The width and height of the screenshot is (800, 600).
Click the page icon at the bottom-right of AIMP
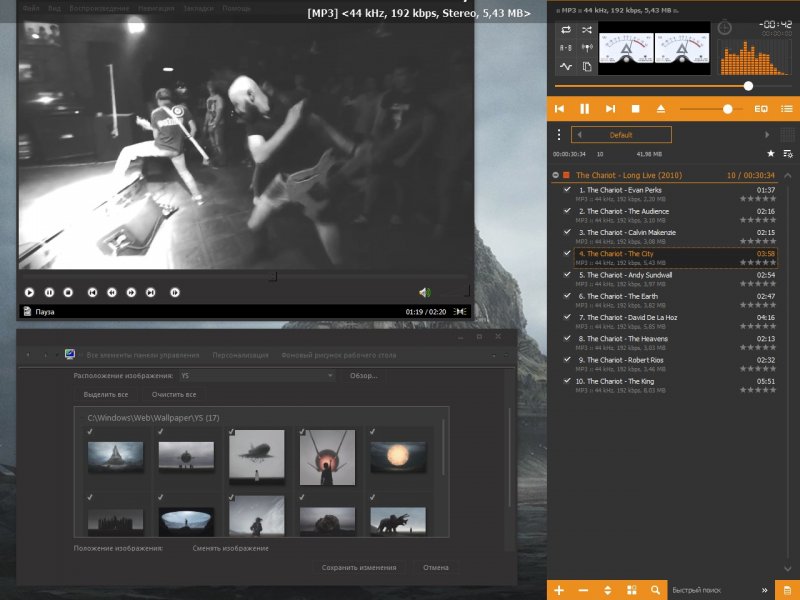pos(787,590)
